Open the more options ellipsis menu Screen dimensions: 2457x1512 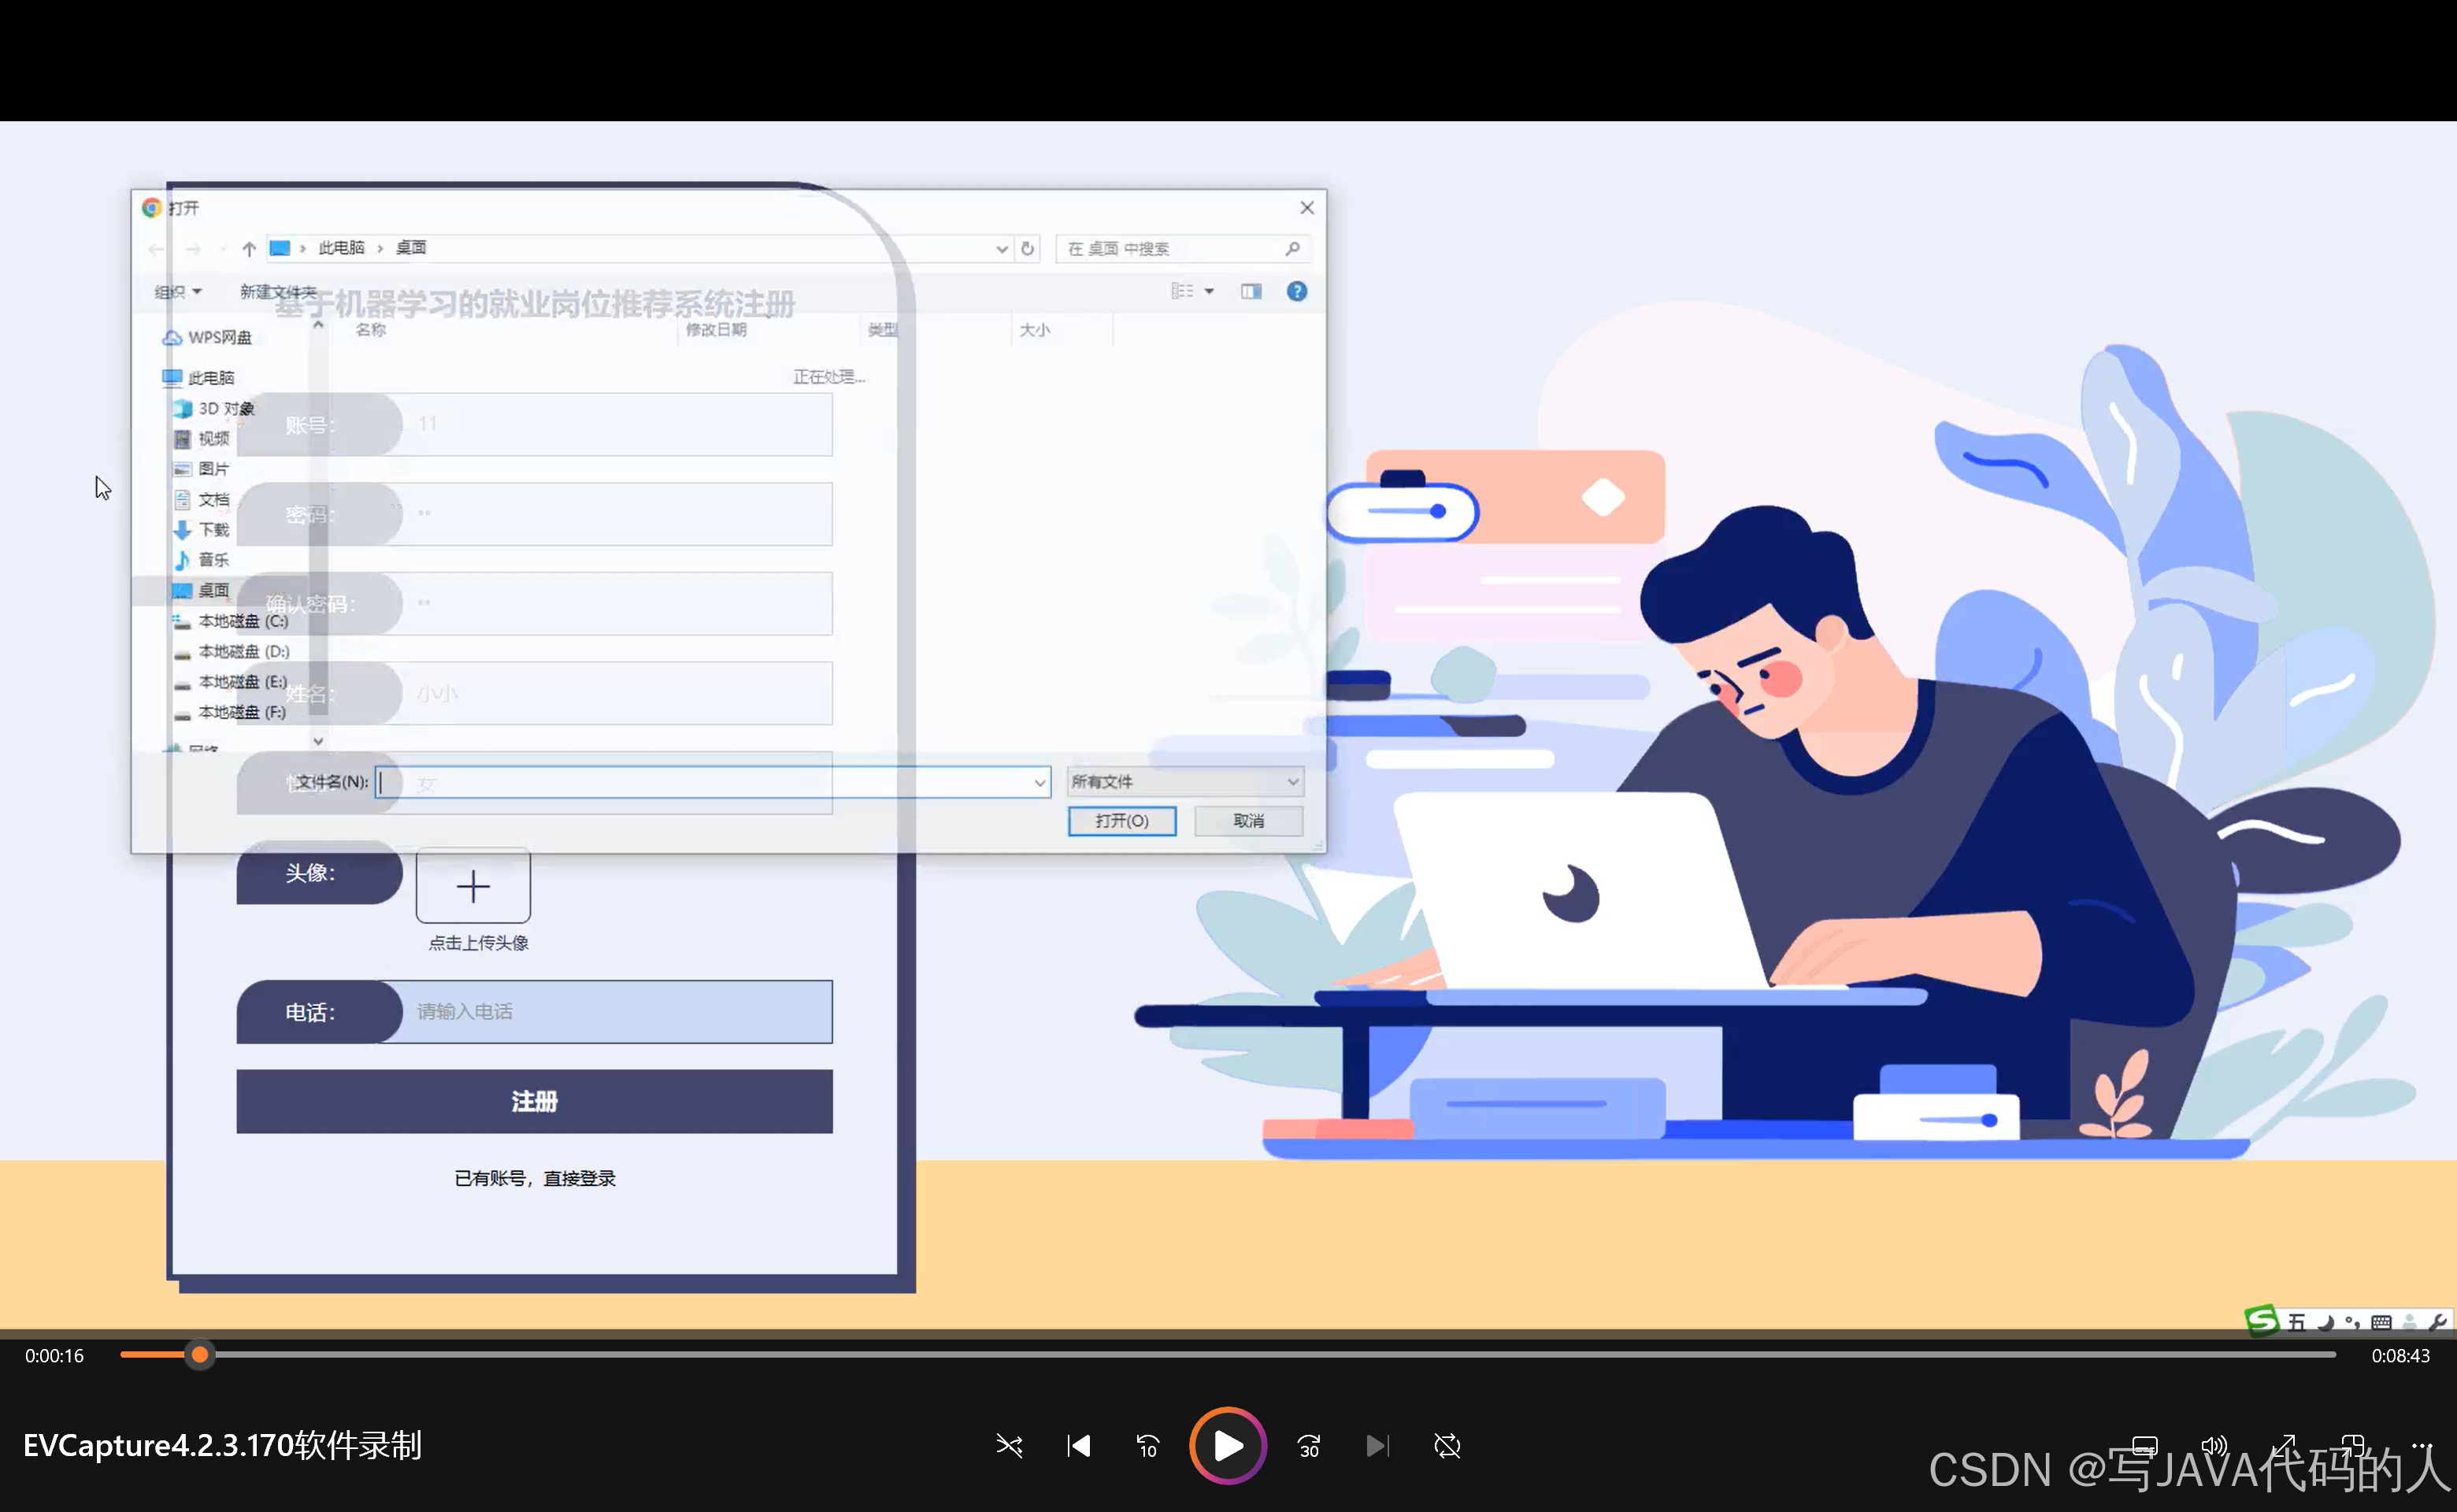tap(2422, 1446)
